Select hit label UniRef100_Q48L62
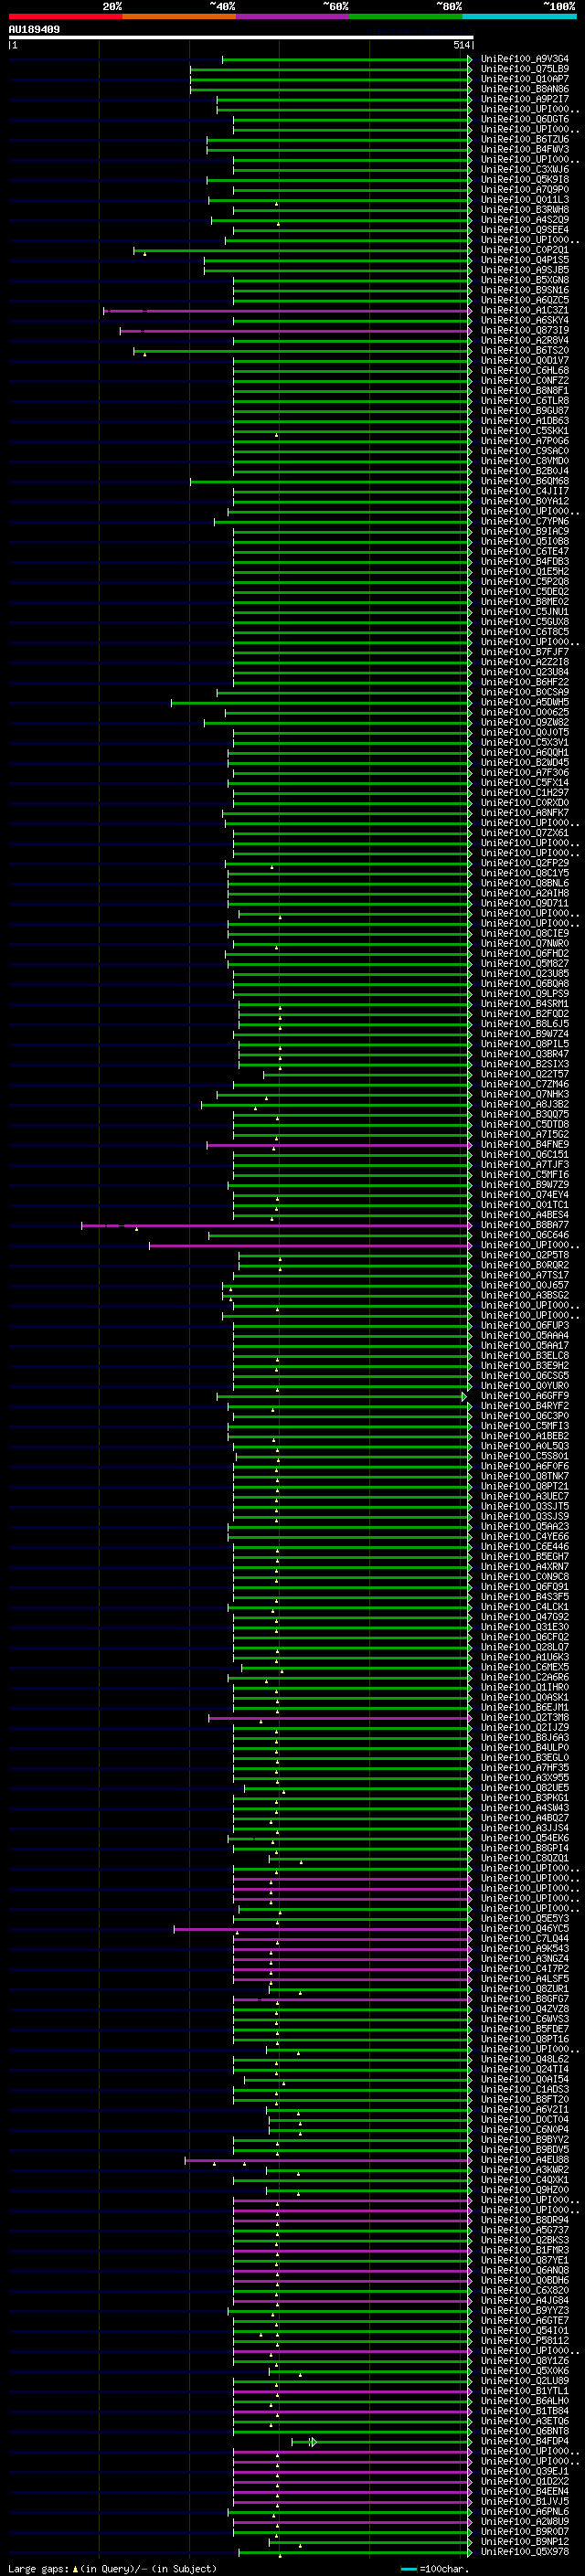Image resolution: width=585 pixels, height=2576 pixels. pos(525,2059)
